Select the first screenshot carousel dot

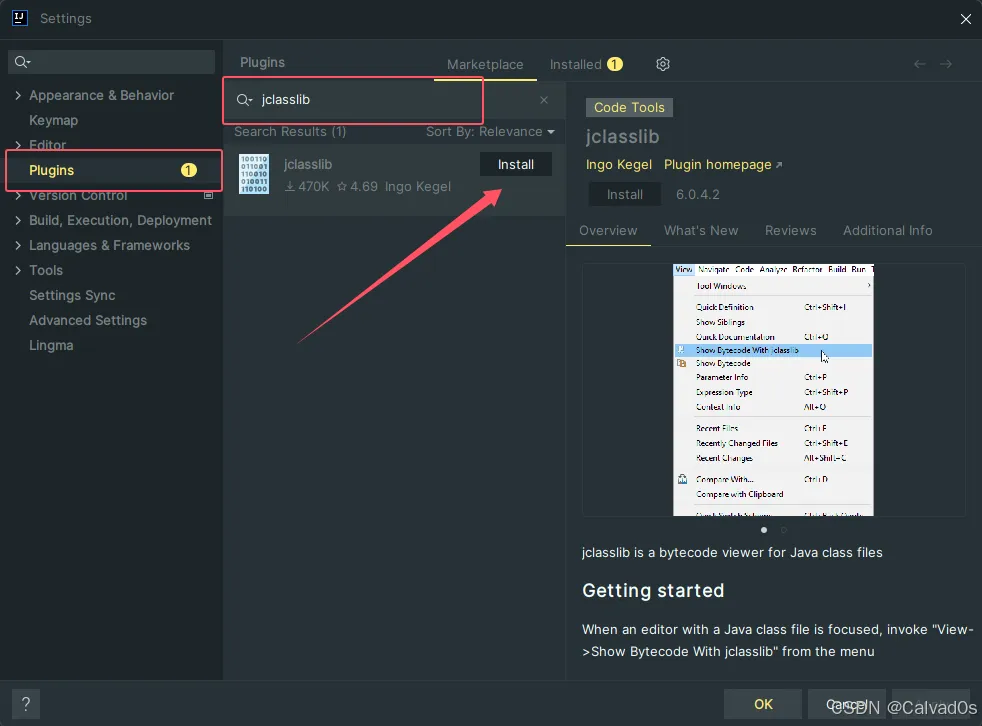[763, 530]
